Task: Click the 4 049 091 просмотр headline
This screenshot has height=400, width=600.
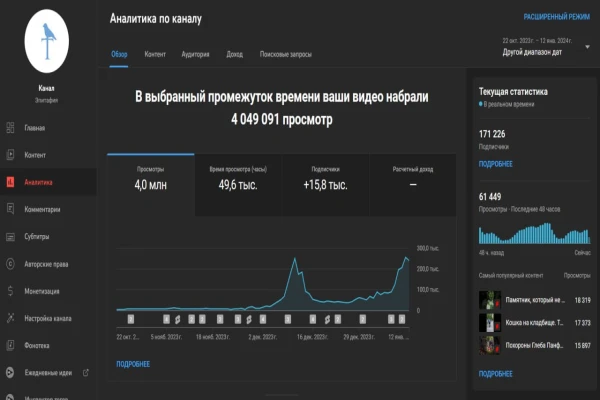Action: (x=282, y=119)
